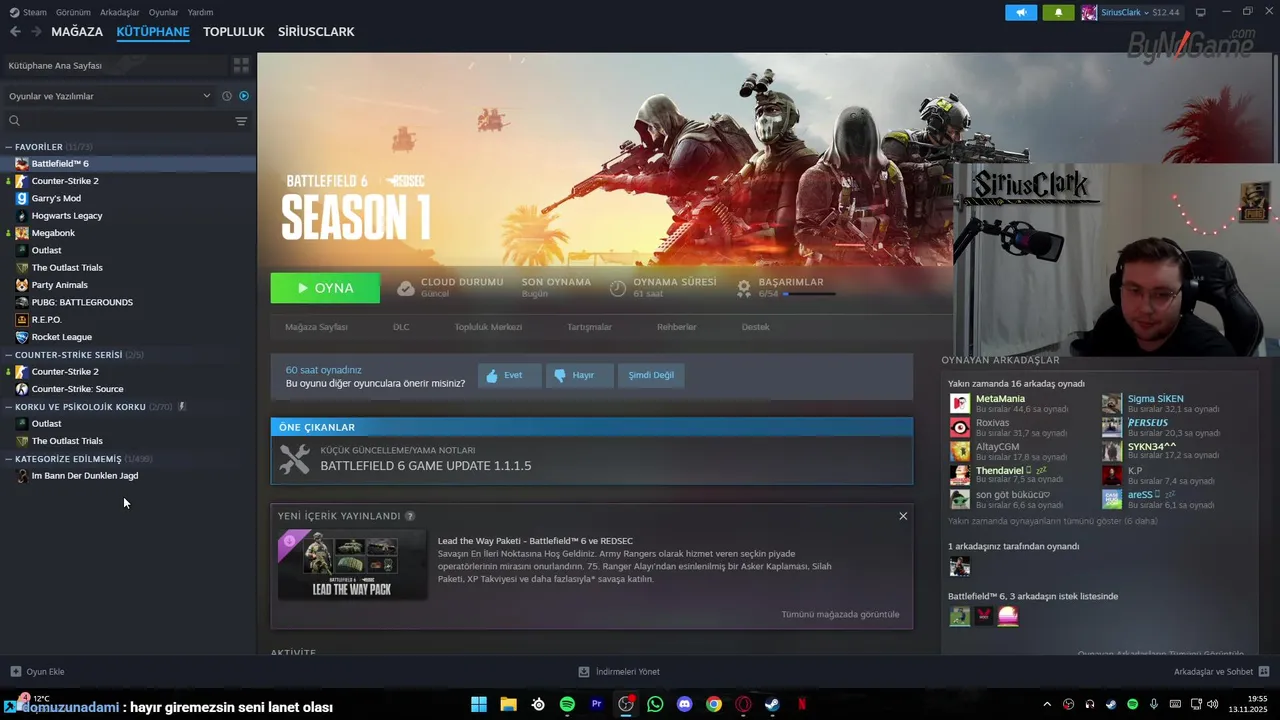Screen dimensions: 1280x720
Task: Recommend game with the Evet button
Action: 510,375
